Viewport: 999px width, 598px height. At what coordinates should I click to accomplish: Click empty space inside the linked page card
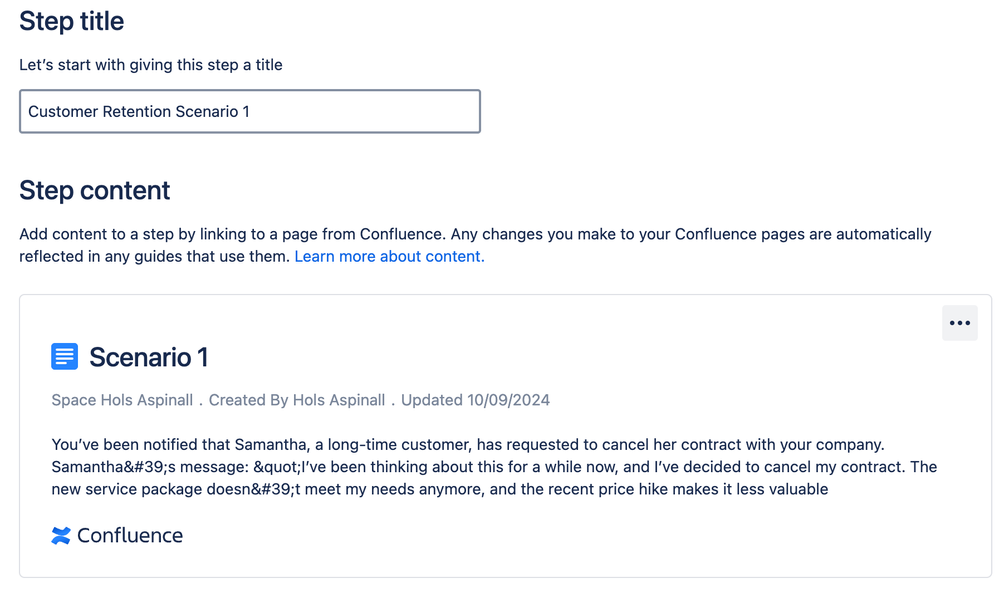tap(600, 540)
